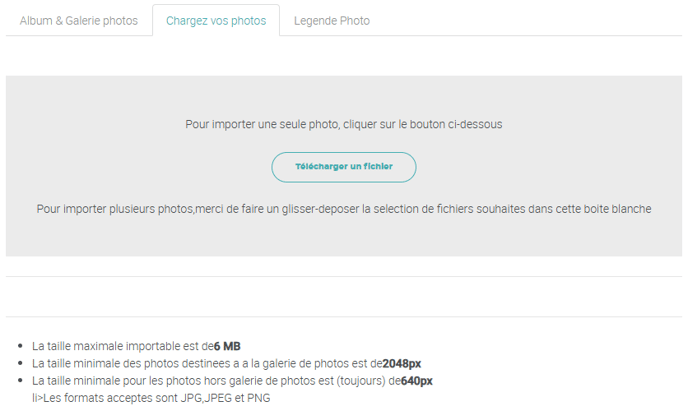Click the single photo import instruction text

343,125
